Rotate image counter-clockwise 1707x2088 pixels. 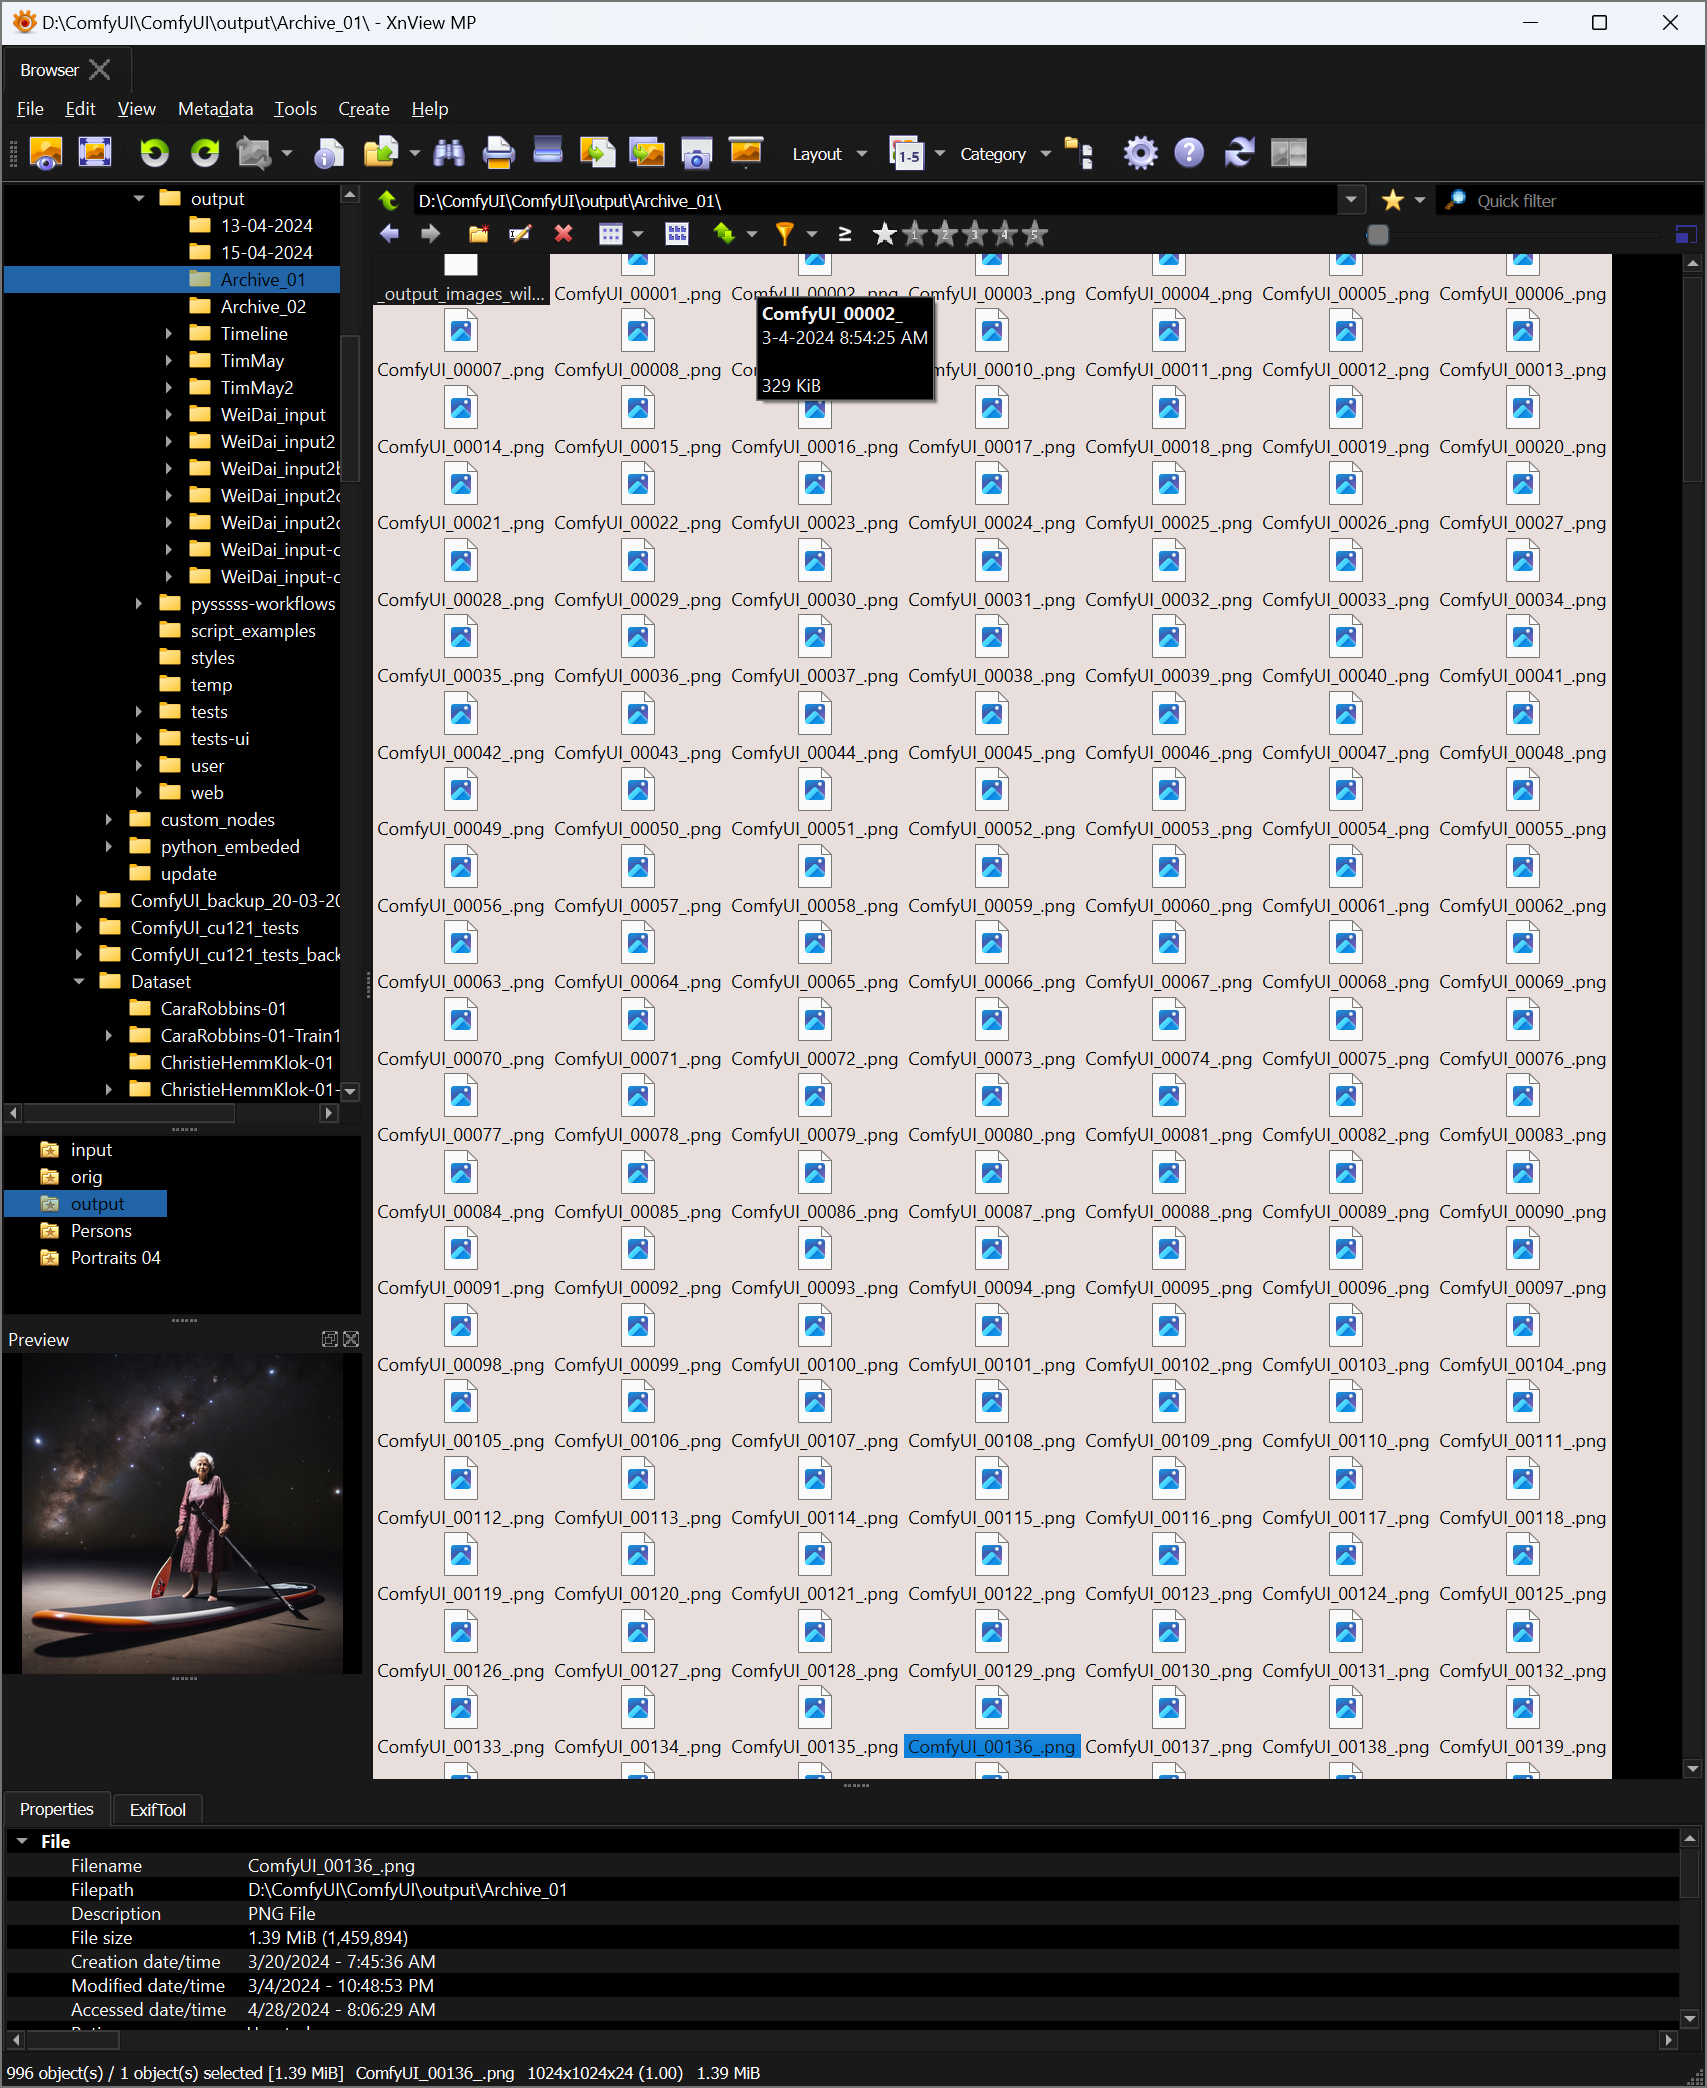[x=154, y=153]
